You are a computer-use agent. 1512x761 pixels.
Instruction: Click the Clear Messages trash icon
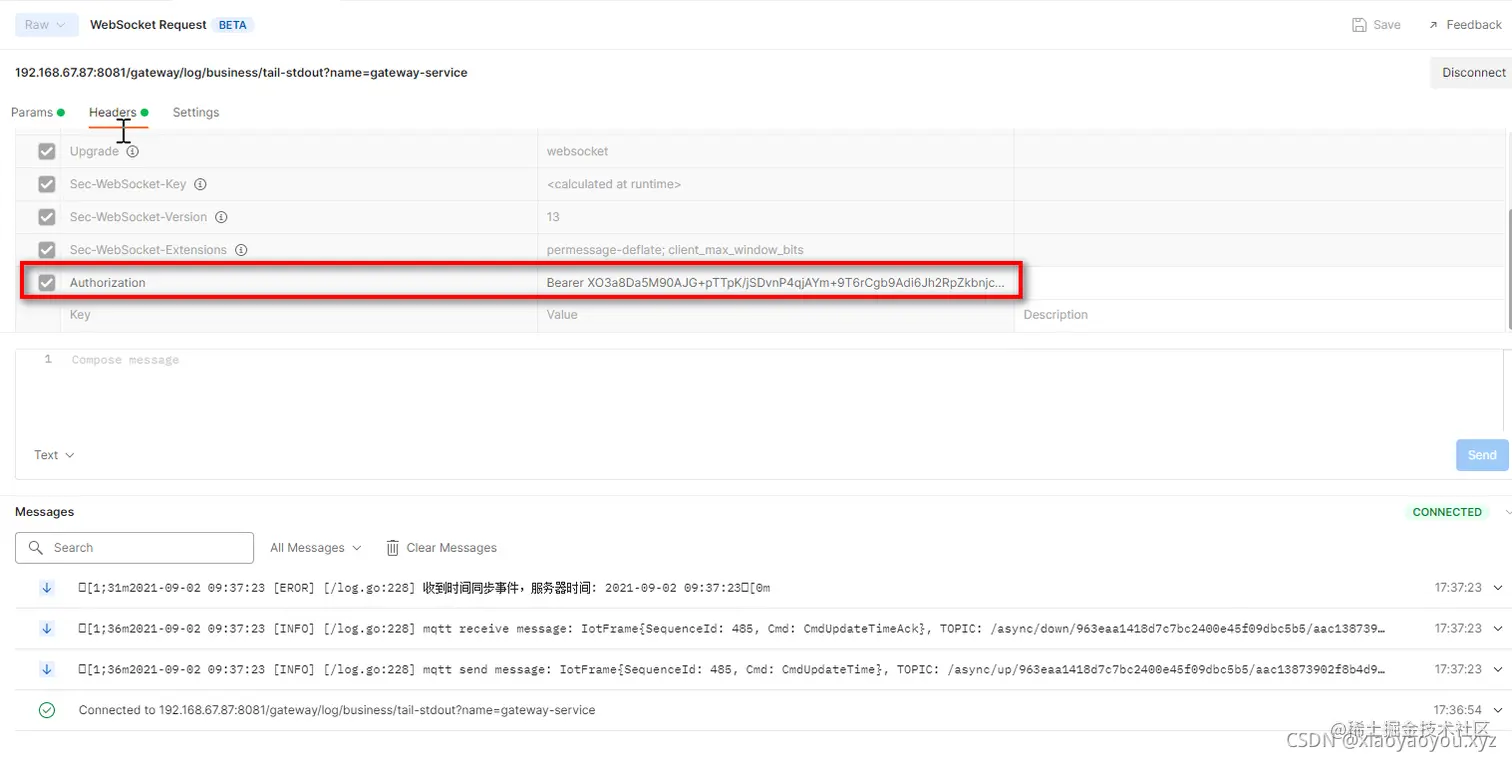393,548
